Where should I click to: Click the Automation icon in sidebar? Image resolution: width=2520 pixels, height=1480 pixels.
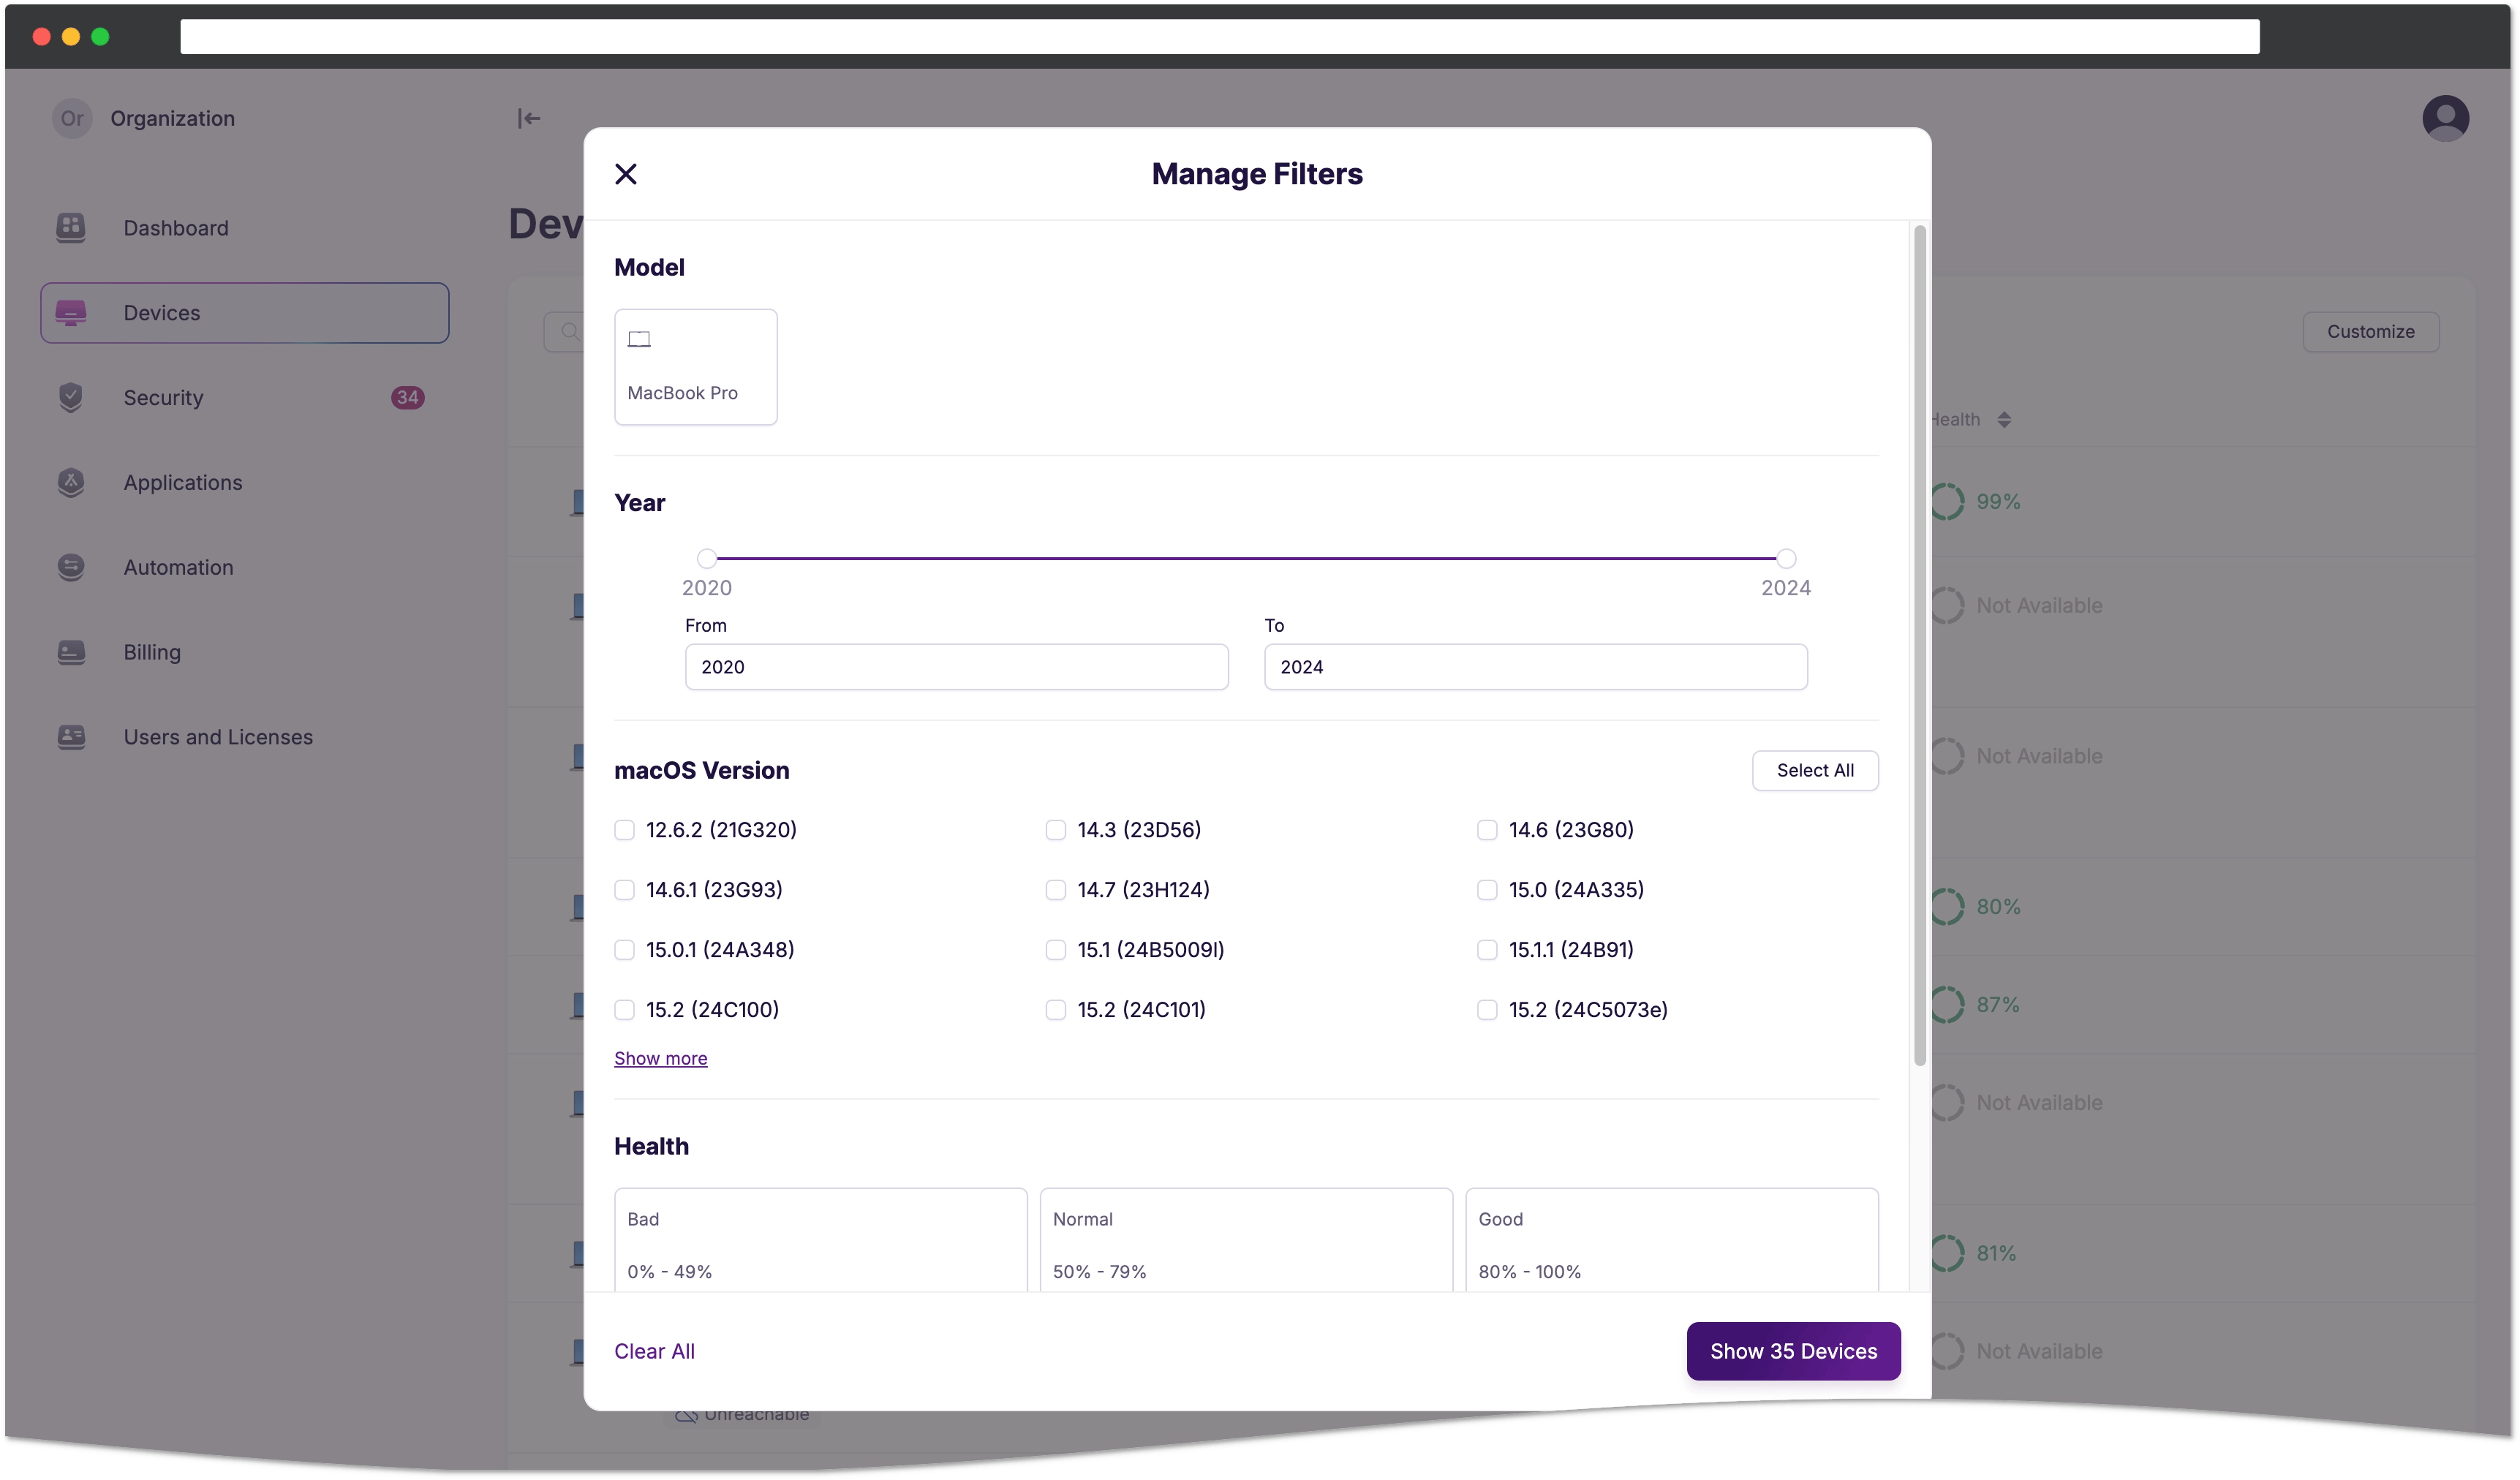pos(71,567)
